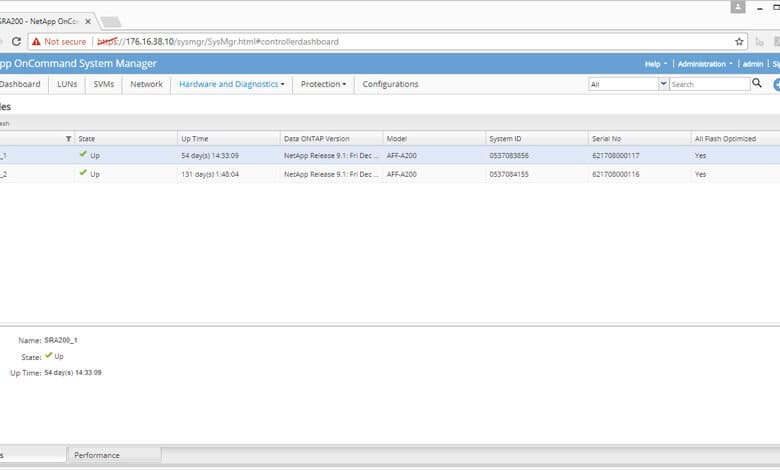Click the browser address bar URL

[x=218, y=42]
